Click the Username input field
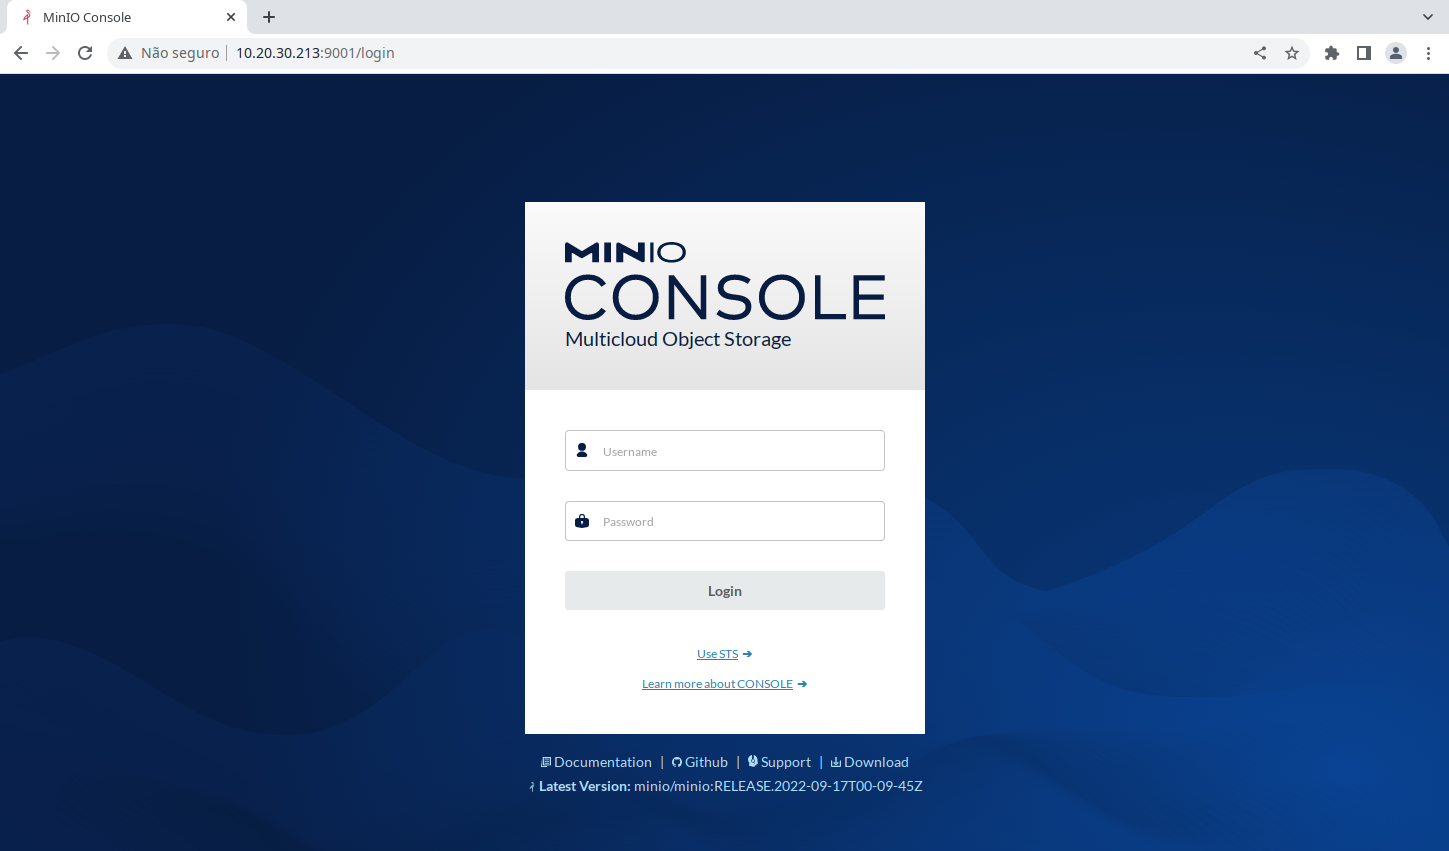The width and height of the screenshot is (1449, 851). coord(740,451)
